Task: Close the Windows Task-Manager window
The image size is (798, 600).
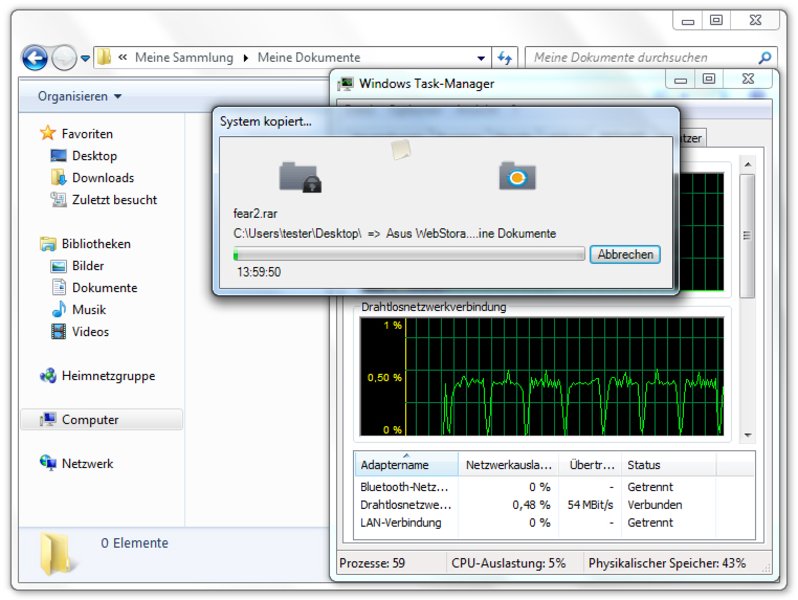Action: pyautogui.click(x=748, y=79)
